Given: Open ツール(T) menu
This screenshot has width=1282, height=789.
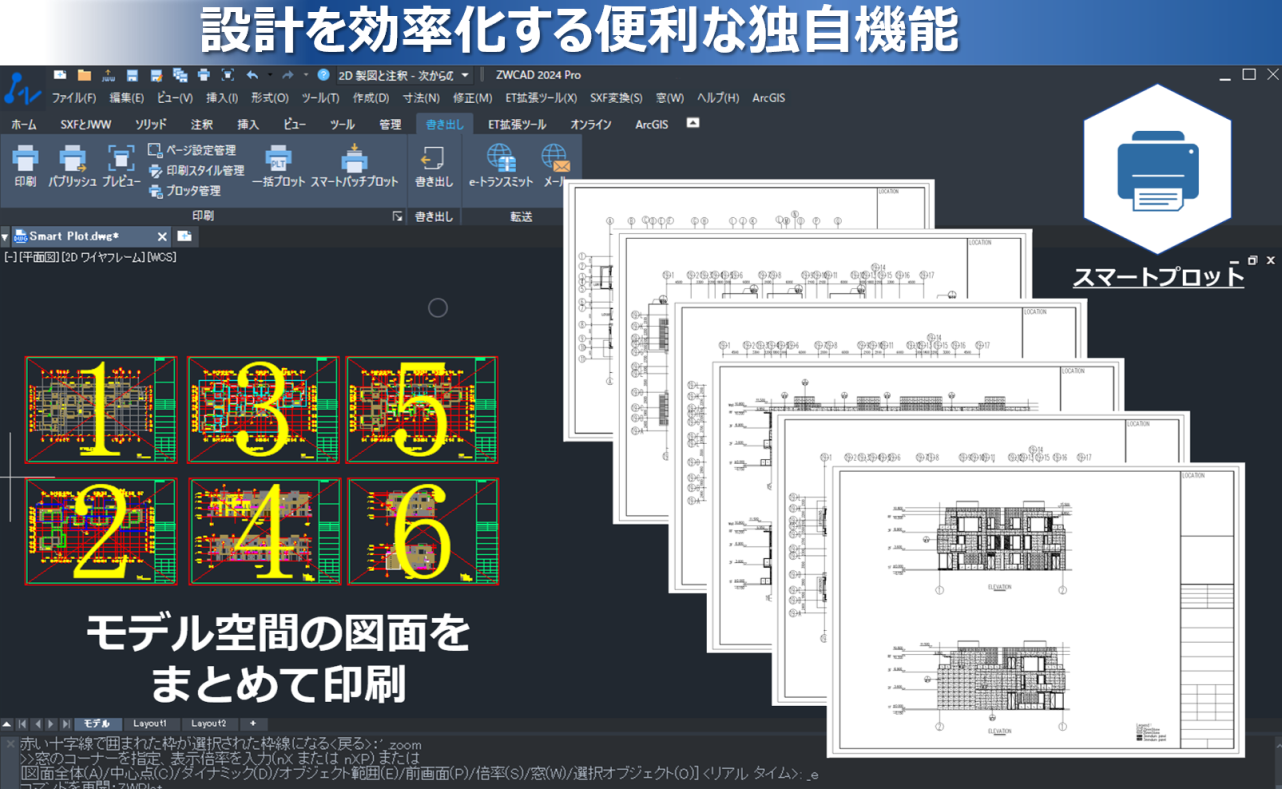Looking at the screenshot, I should tap(321, 98).
